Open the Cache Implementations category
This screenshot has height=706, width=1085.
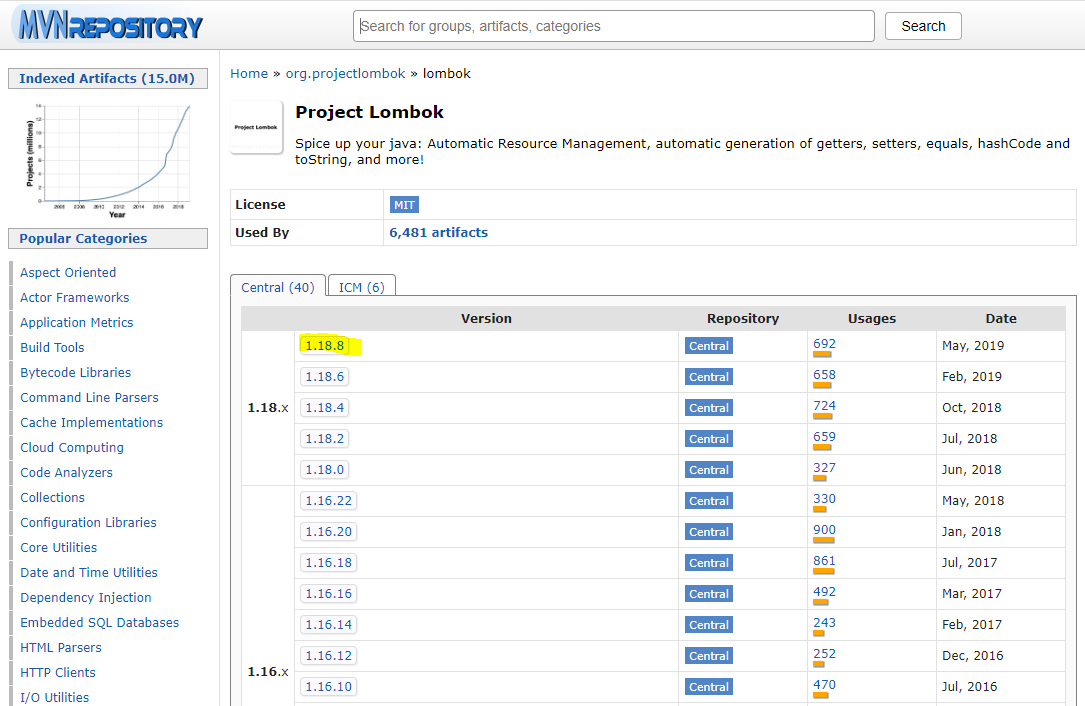91,422
